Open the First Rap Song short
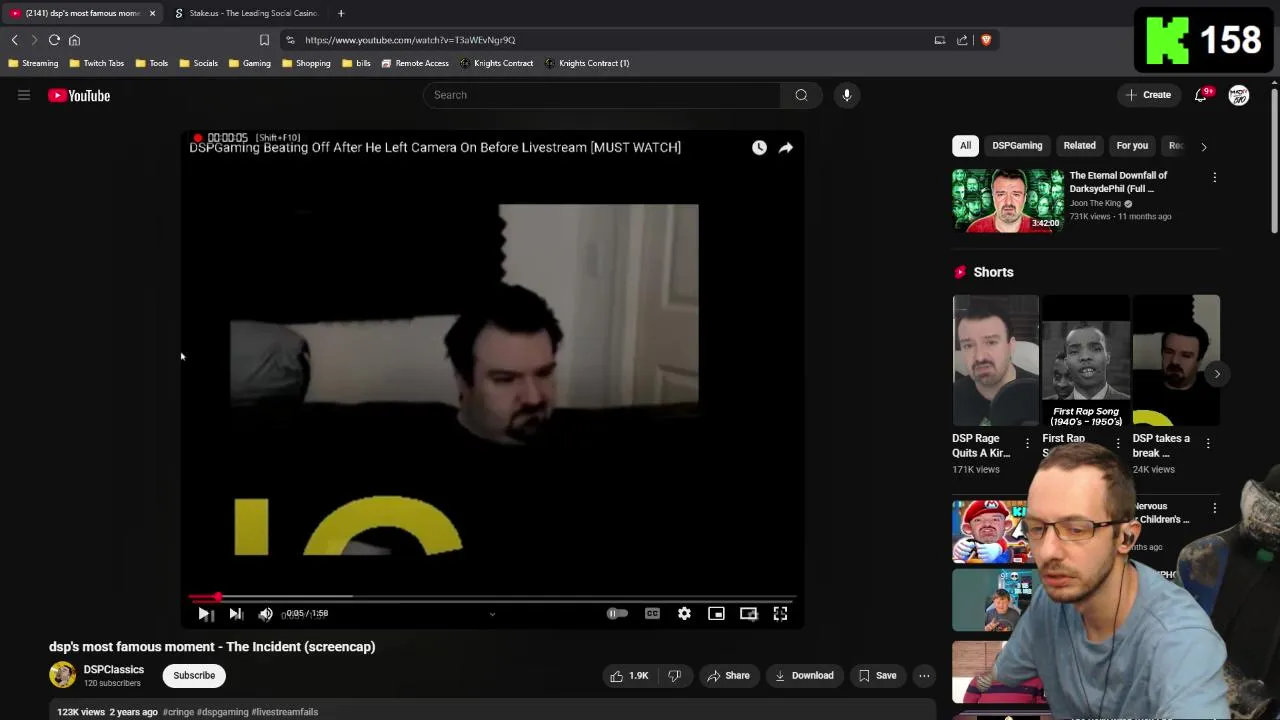 click(1085, 361)
